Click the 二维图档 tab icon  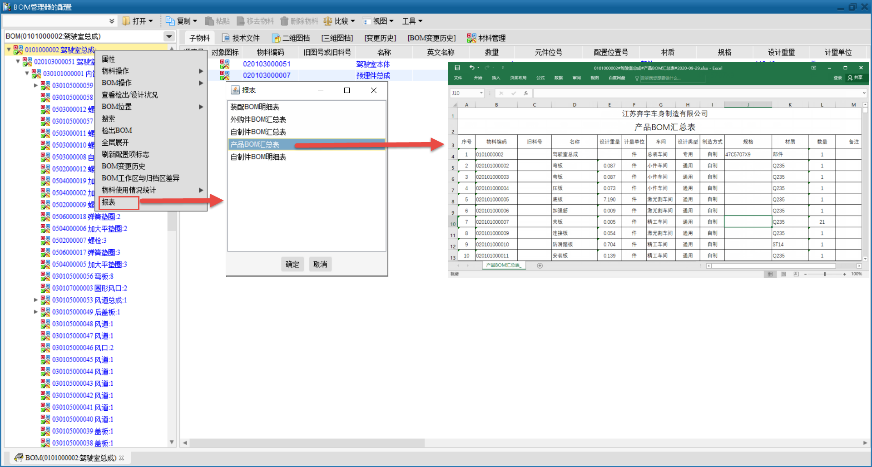tap(273, 38)
